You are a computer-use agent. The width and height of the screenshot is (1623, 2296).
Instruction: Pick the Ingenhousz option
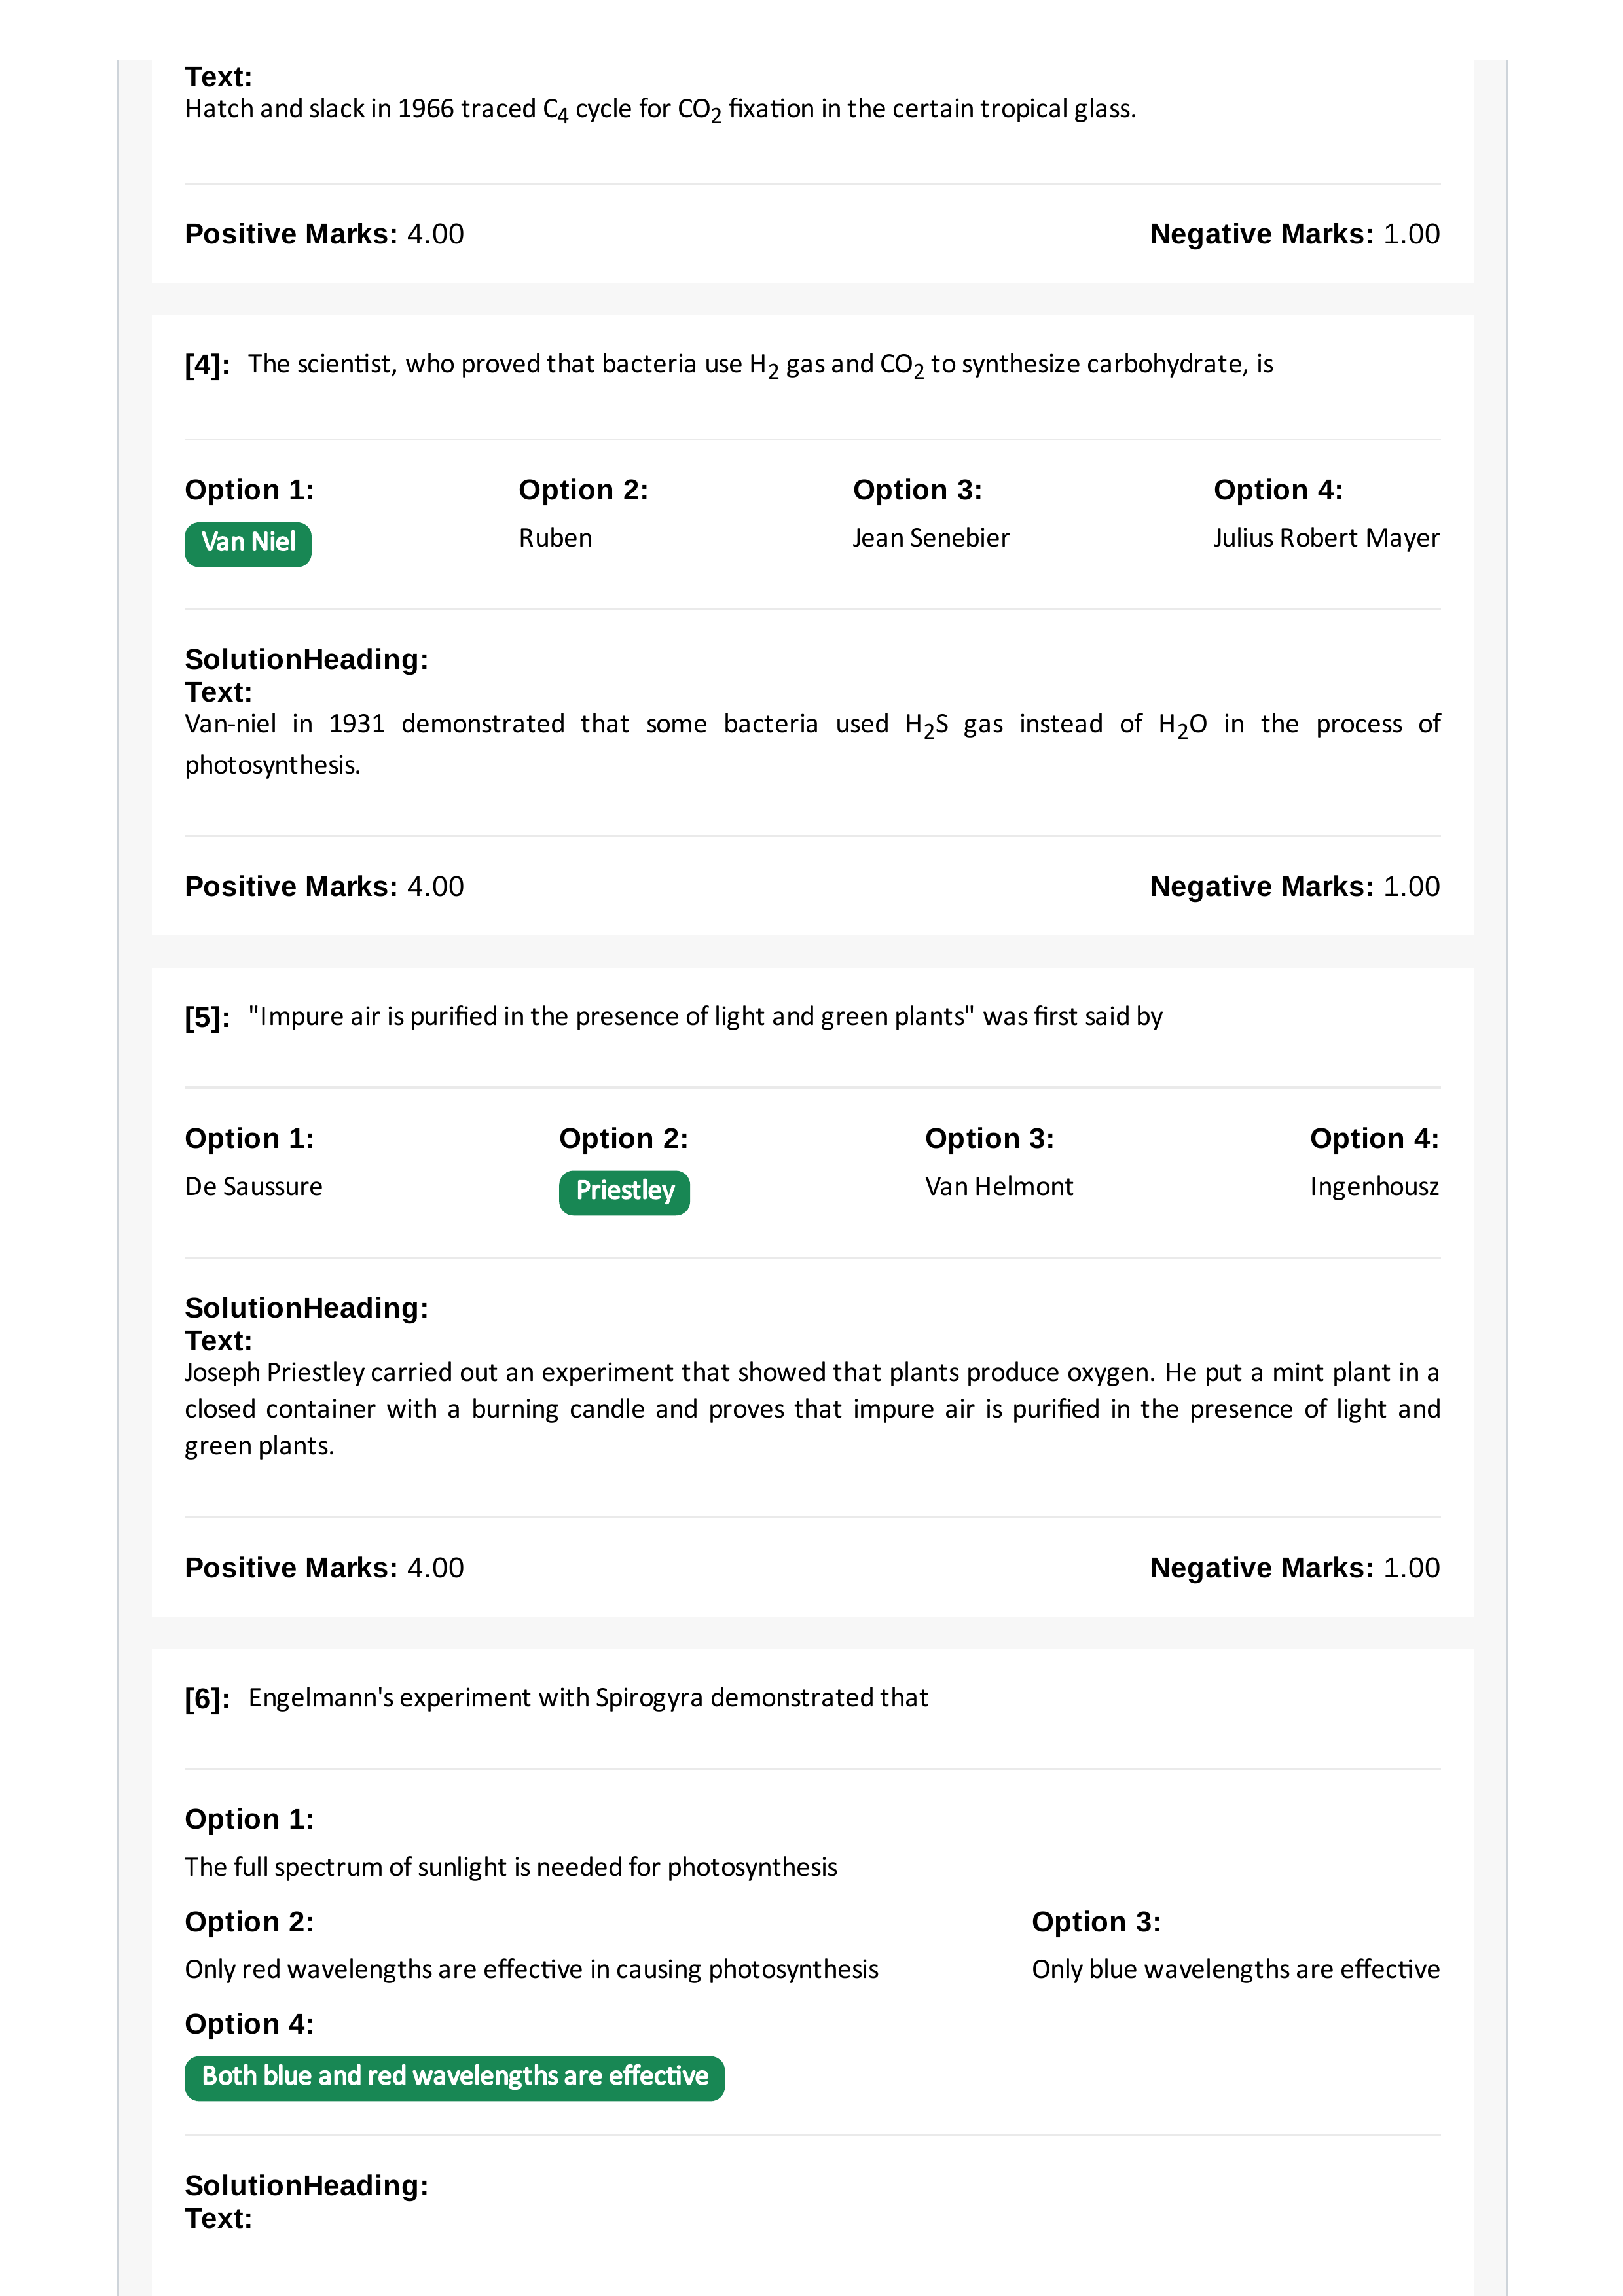(1374, 1187)
